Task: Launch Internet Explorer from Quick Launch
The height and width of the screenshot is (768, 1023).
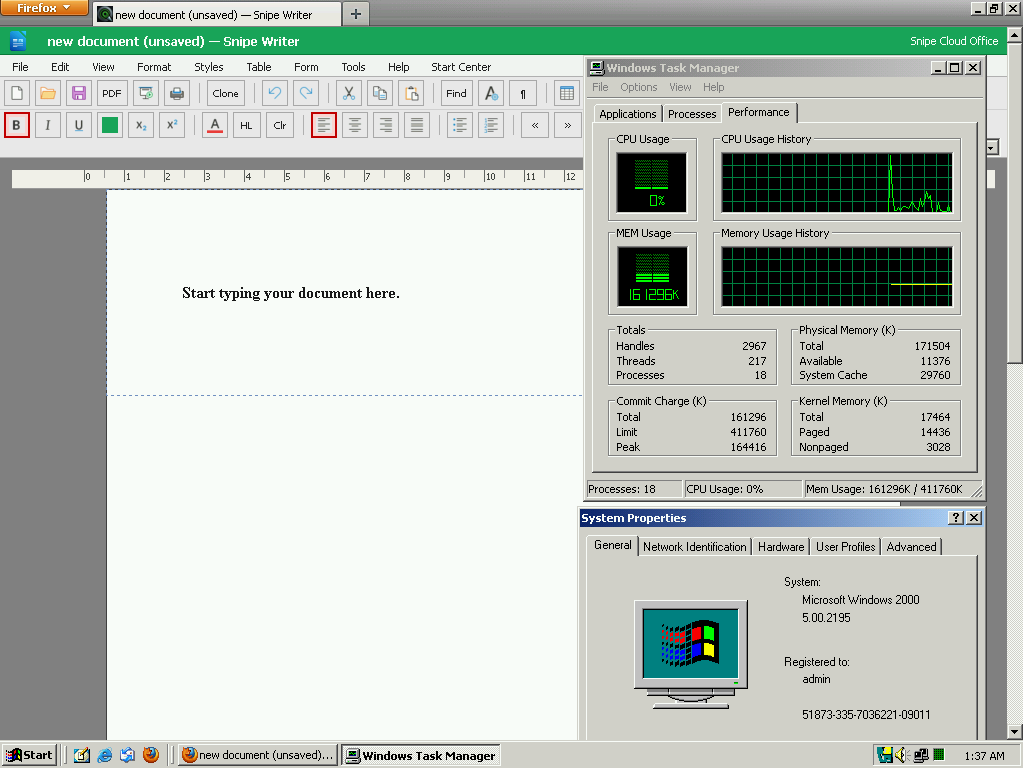Action: click(104, 755)
